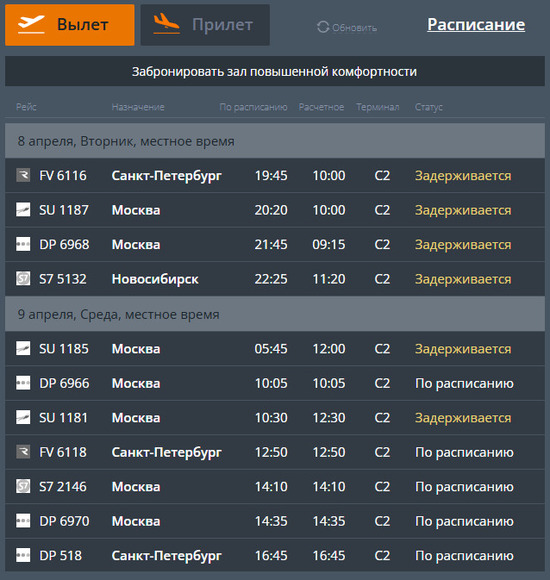Click the Aeroflot logo beside SU 1187
550x580 pixels.
coord(23,209)
